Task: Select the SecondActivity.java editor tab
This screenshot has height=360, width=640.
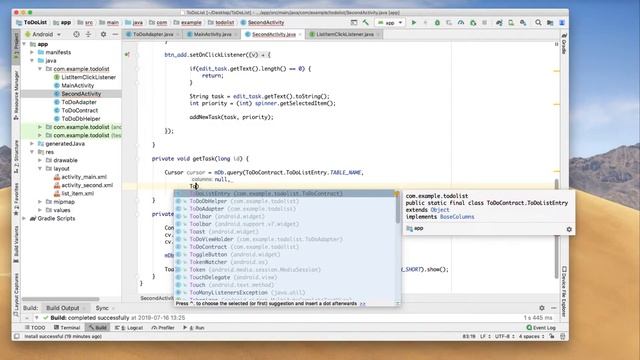Action: click(x=273, y=34)
